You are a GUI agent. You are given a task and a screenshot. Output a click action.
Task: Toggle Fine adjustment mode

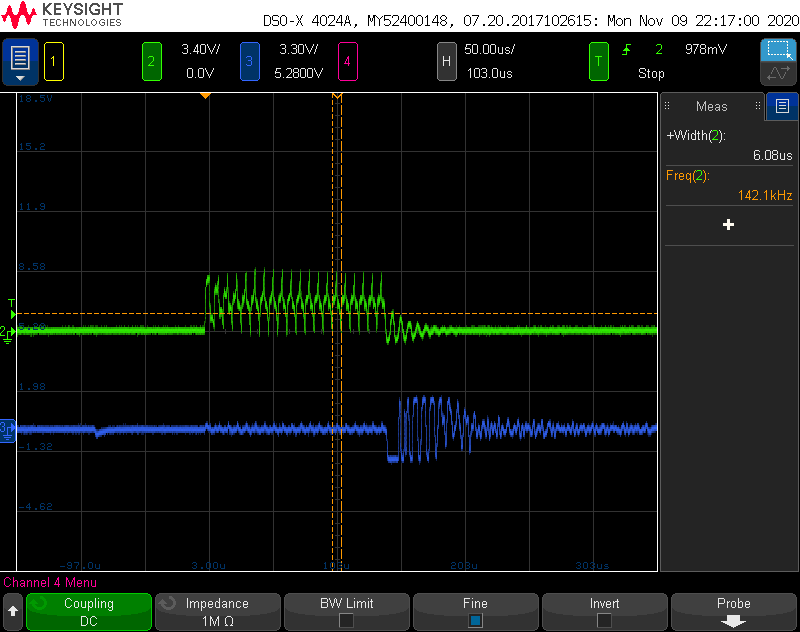tap(475, 611)
